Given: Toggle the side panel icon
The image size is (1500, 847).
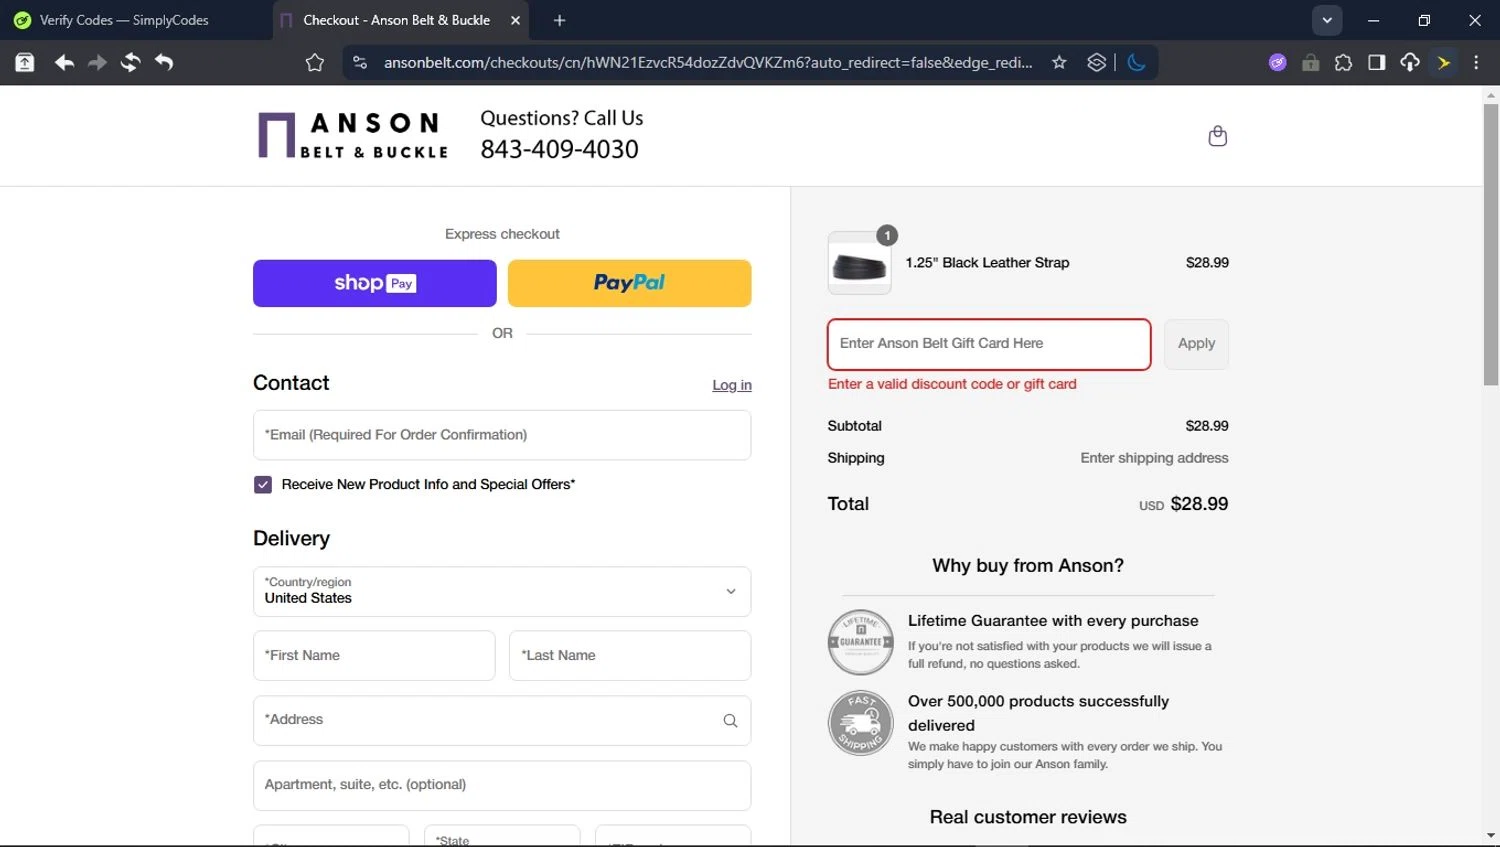Looking at the screenshot, I should point(1377,63).
